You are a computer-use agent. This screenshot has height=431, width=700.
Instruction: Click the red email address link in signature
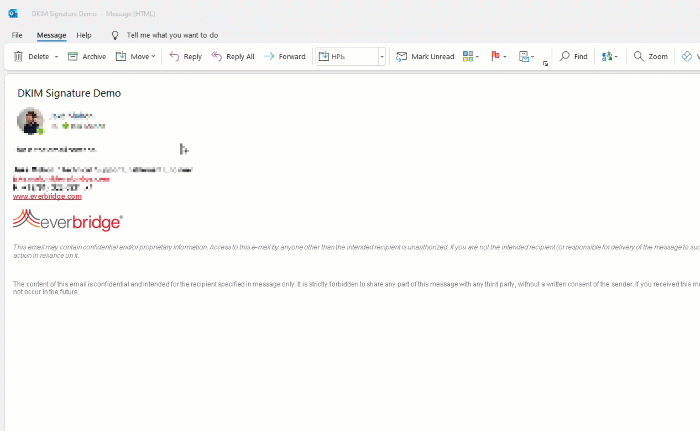pyautogui.click(x=61, y=179)
